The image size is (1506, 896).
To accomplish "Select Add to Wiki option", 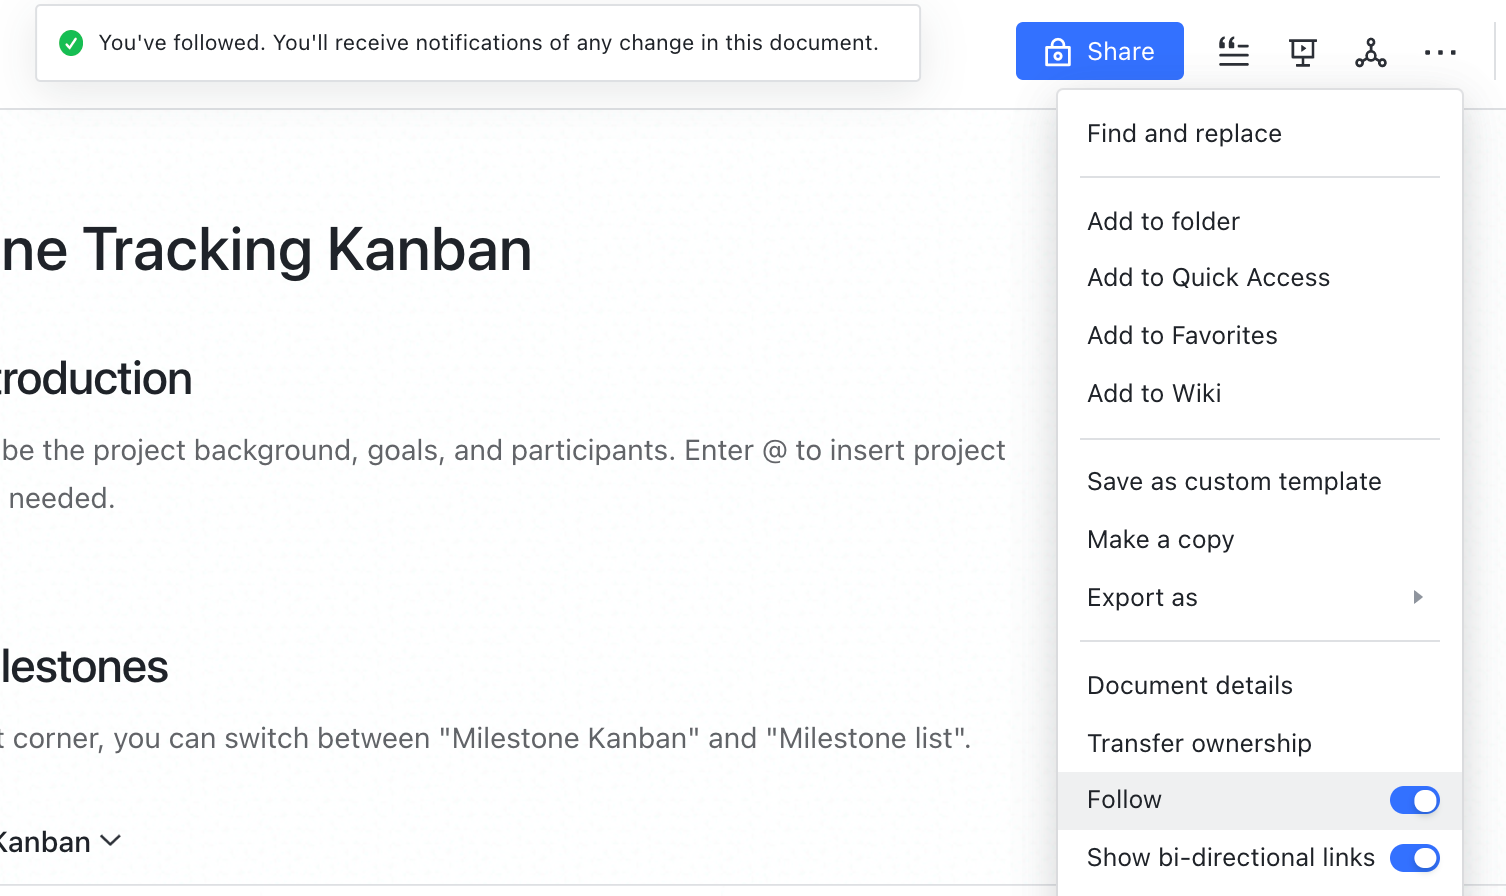I will [x=1154, y=393].
